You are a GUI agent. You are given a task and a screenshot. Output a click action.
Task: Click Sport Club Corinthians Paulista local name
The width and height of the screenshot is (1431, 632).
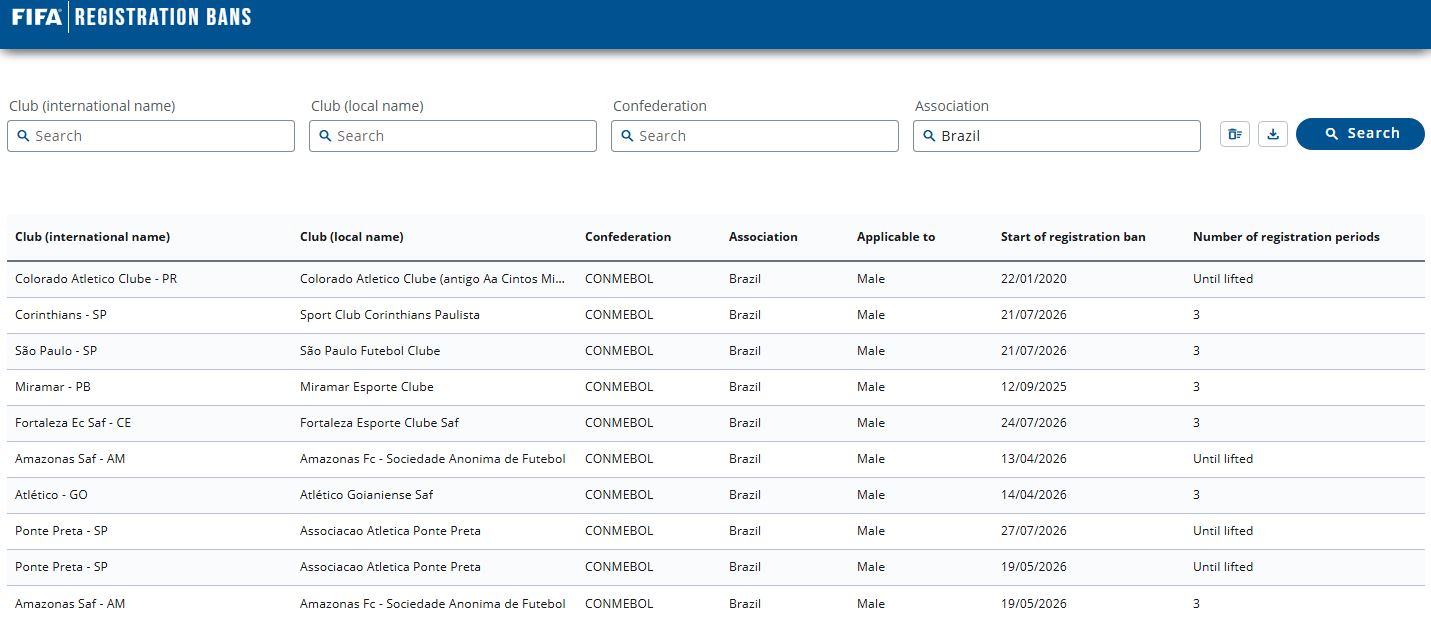390,315
